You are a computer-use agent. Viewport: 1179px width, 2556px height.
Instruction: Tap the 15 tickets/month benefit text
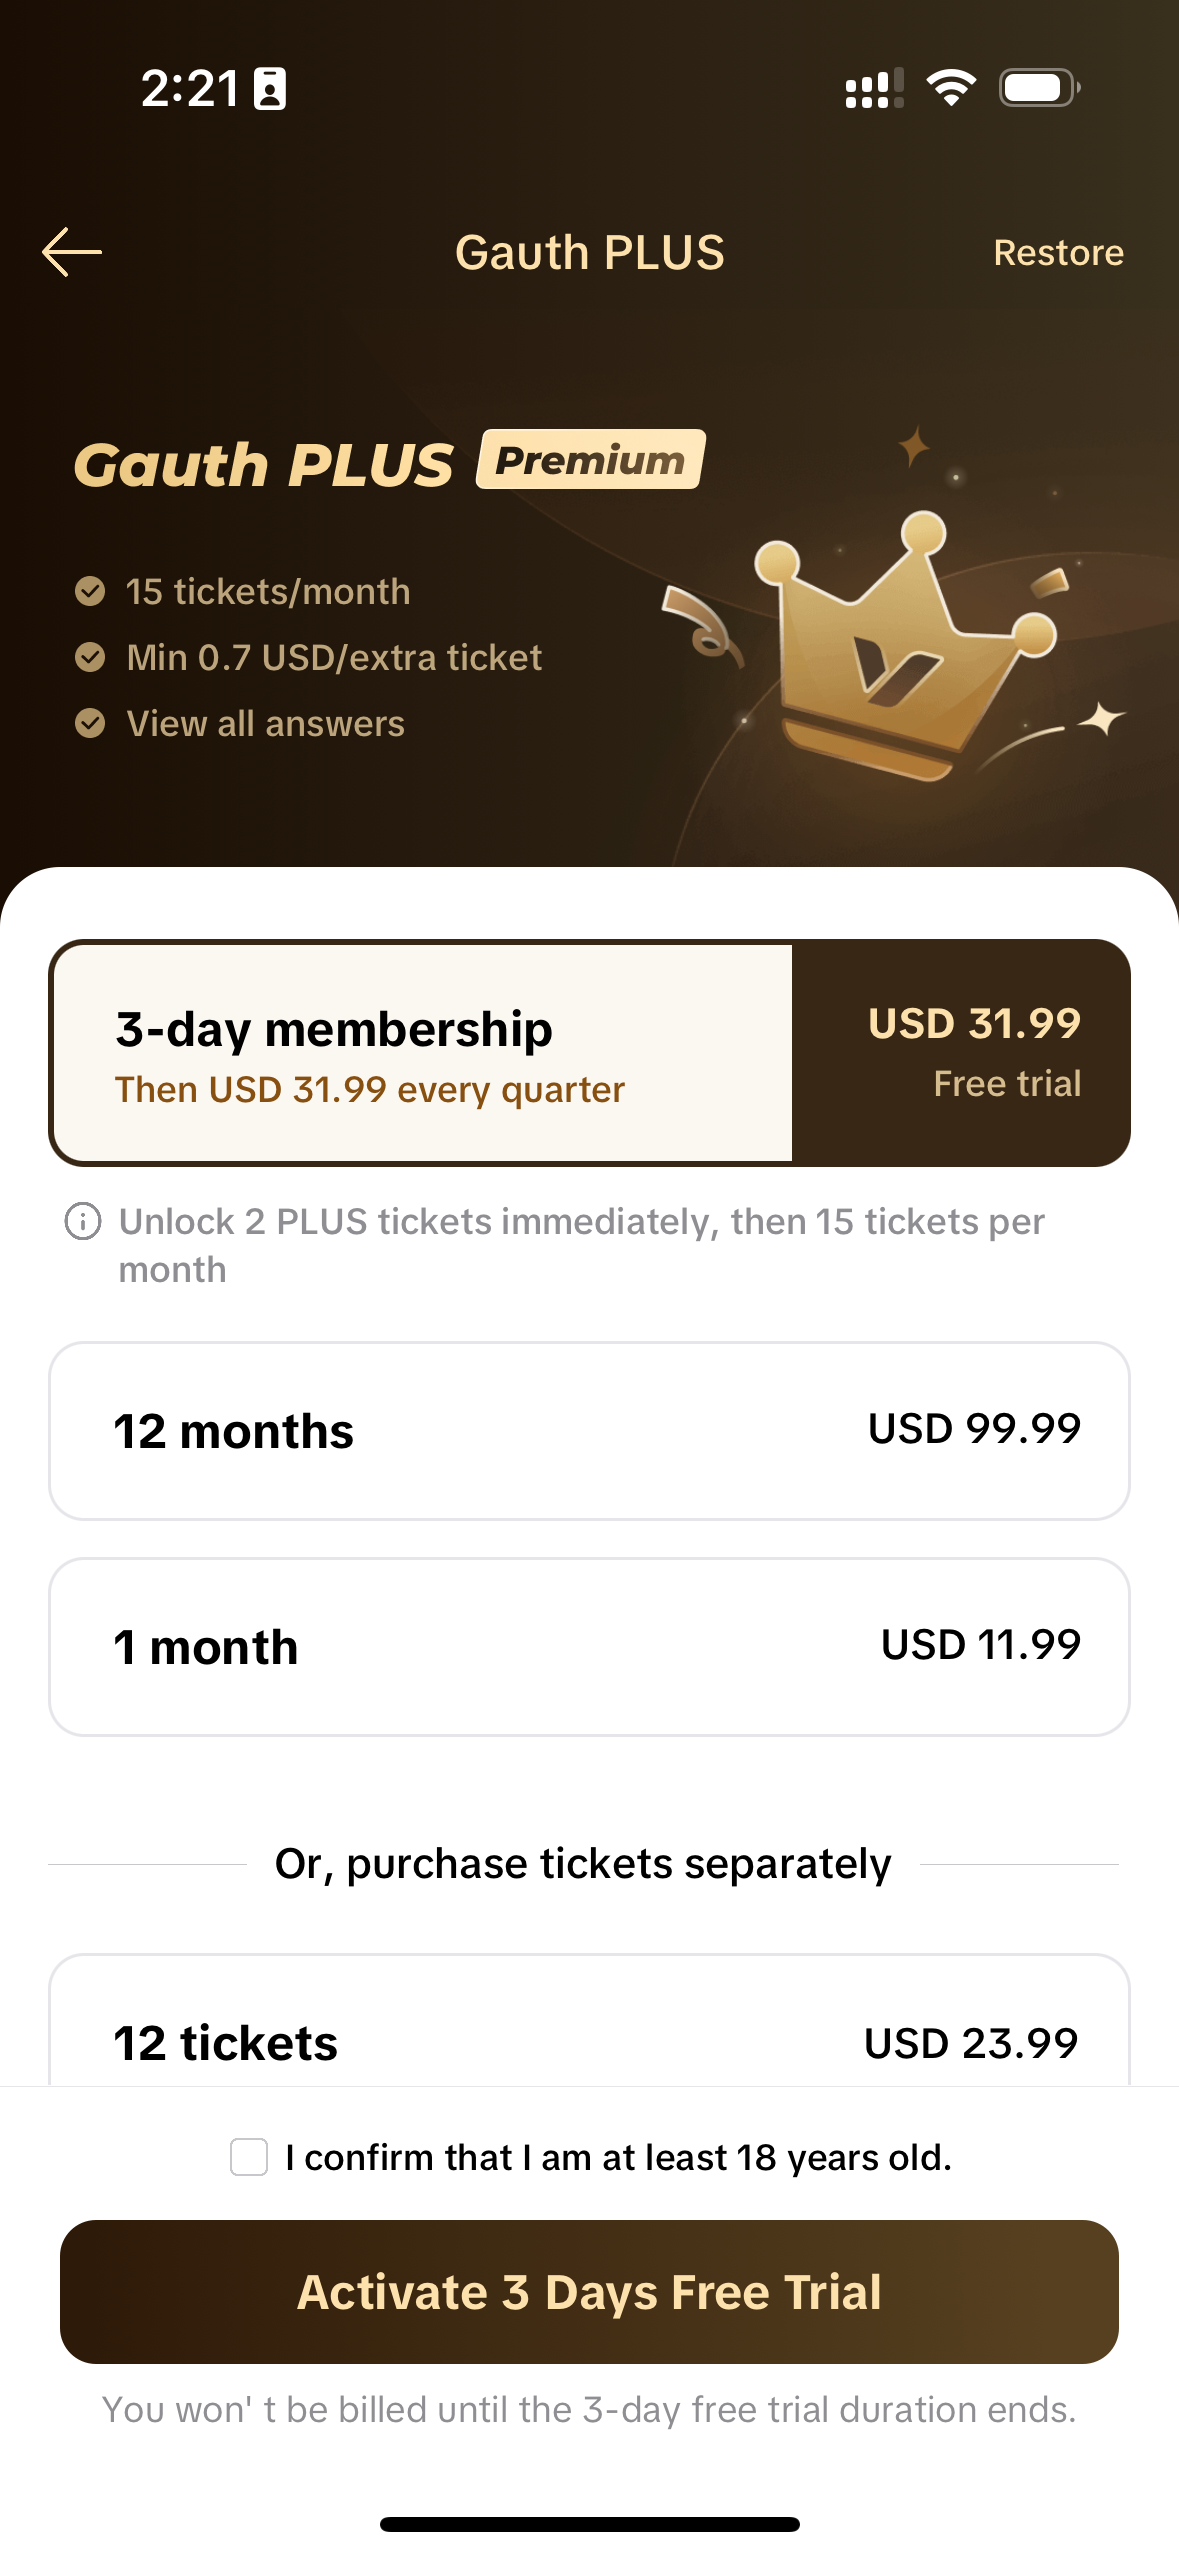click(x=268, y=592)
